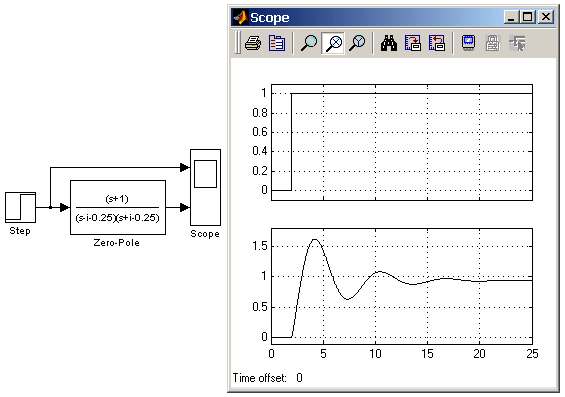Click the Scope window title bar

393,17
